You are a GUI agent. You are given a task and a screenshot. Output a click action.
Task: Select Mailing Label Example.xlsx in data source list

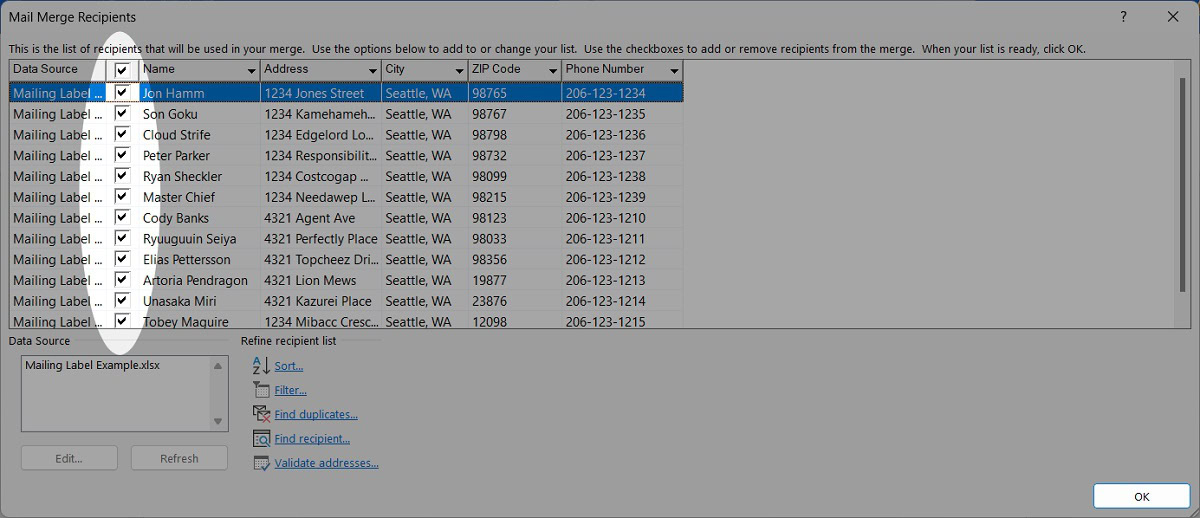click(92, 365)
